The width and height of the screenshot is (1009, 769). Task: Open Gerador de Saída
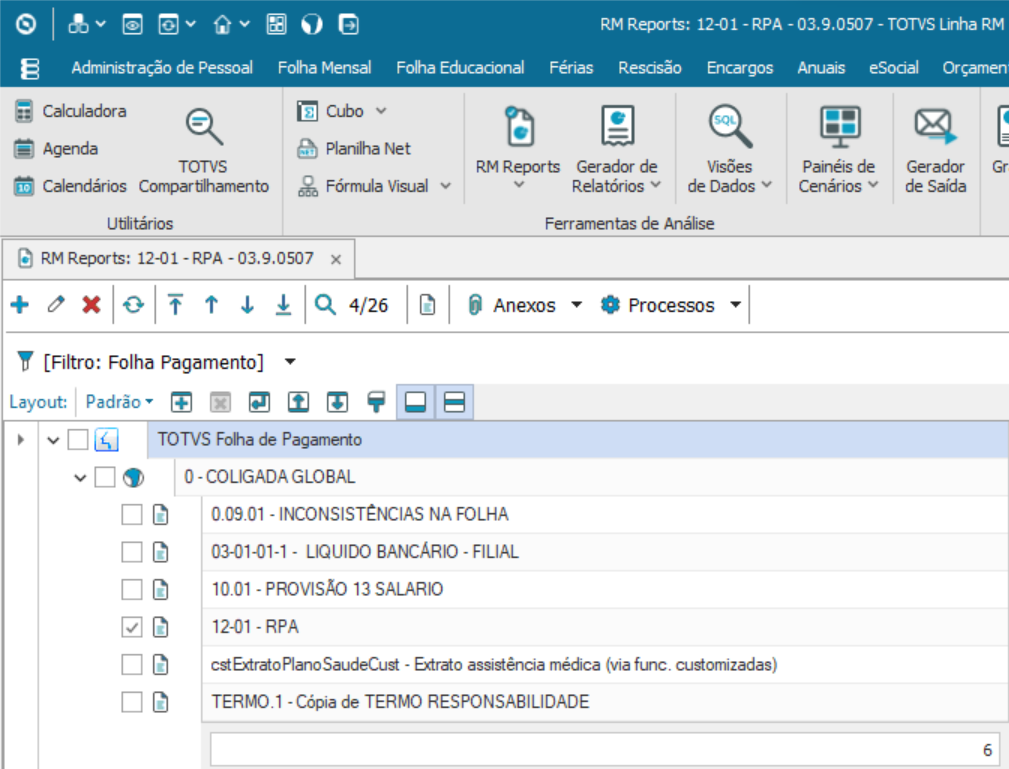click(x=935, y=149)
